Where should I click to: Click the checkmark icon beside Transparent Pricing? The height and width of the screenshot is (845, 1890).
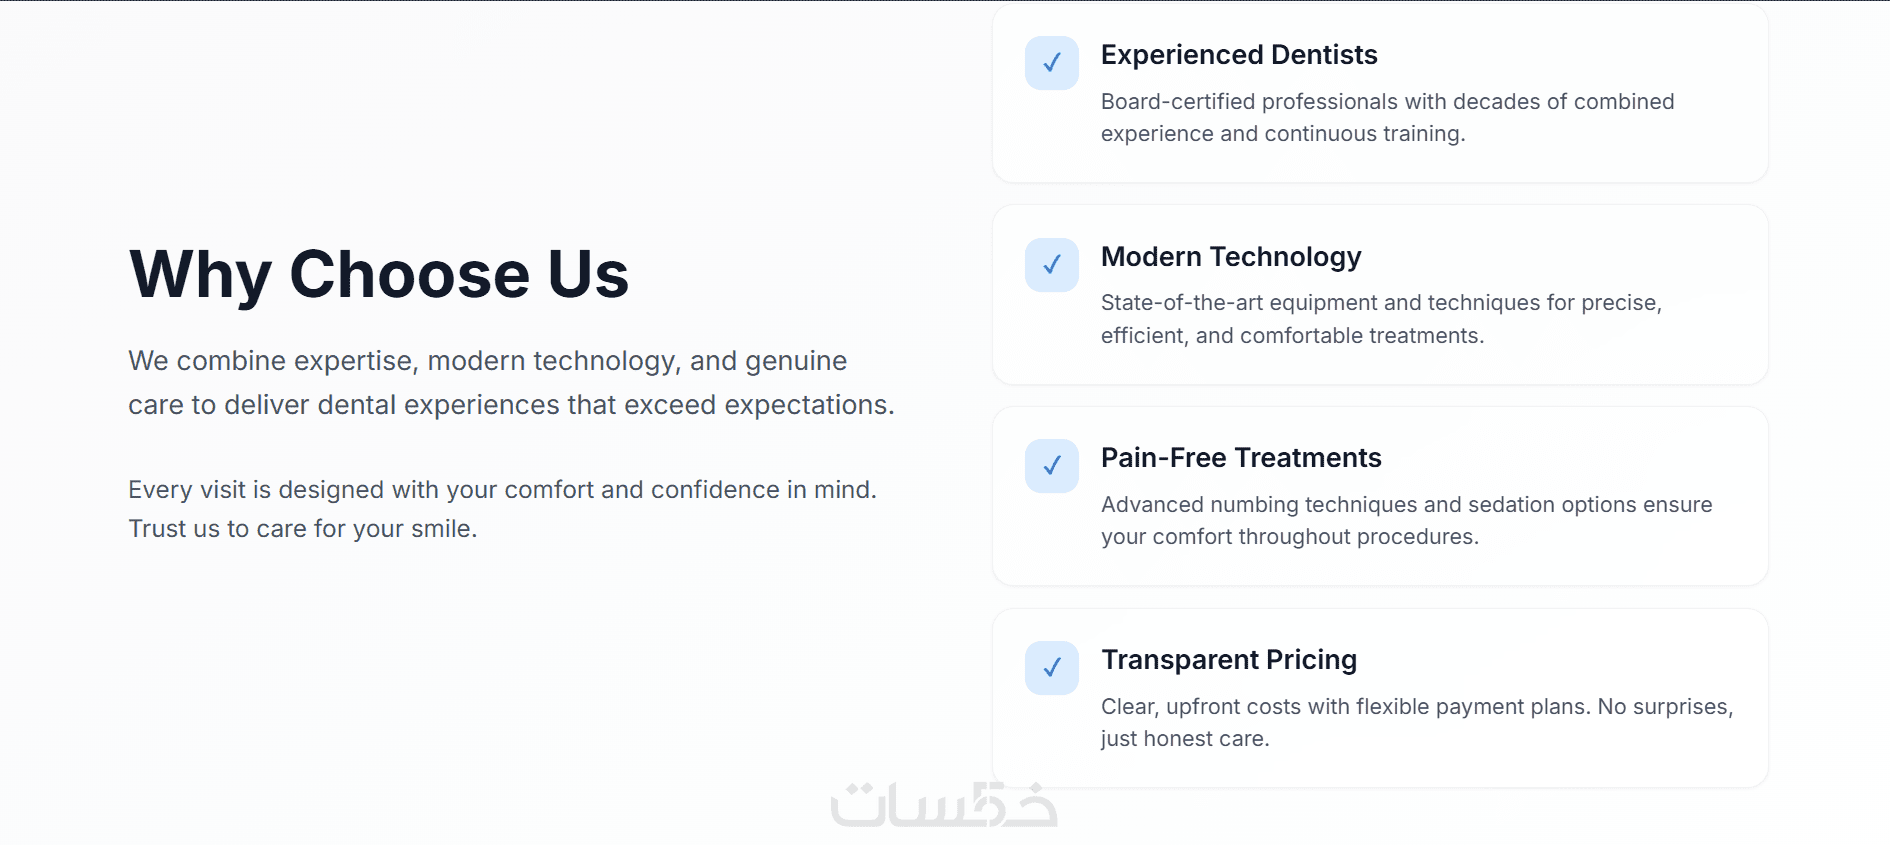click(1052, 668)
